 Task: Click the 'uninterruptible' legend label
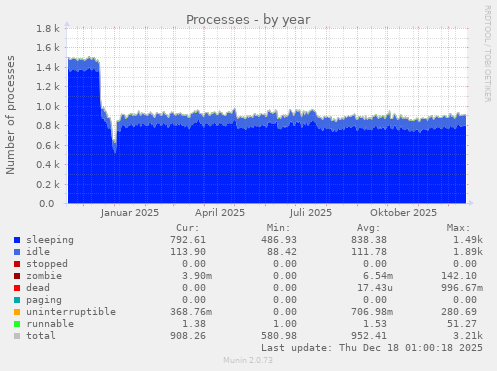[71, 312]
